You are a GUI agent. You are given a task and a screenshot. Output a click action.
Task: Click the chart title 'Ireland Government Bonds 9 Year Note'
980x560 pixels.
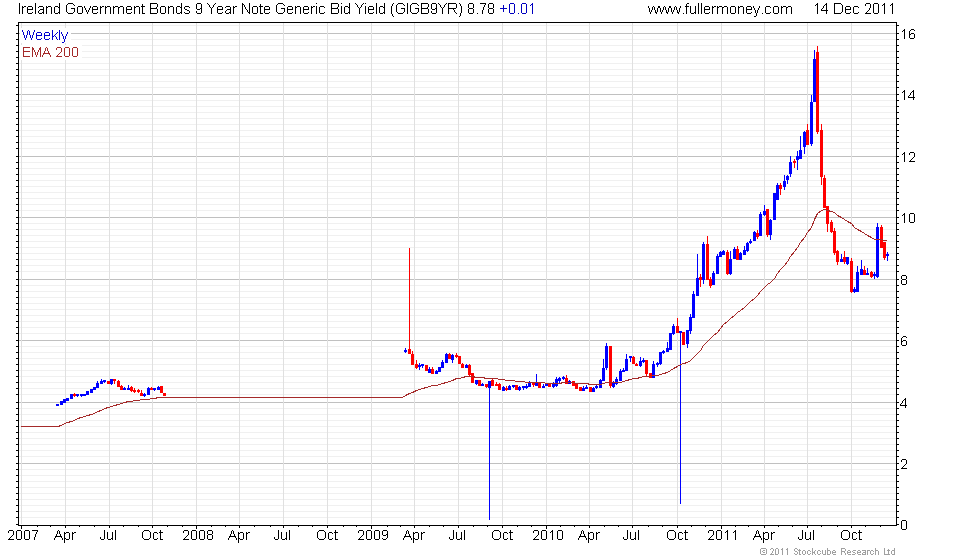(144, 9)
